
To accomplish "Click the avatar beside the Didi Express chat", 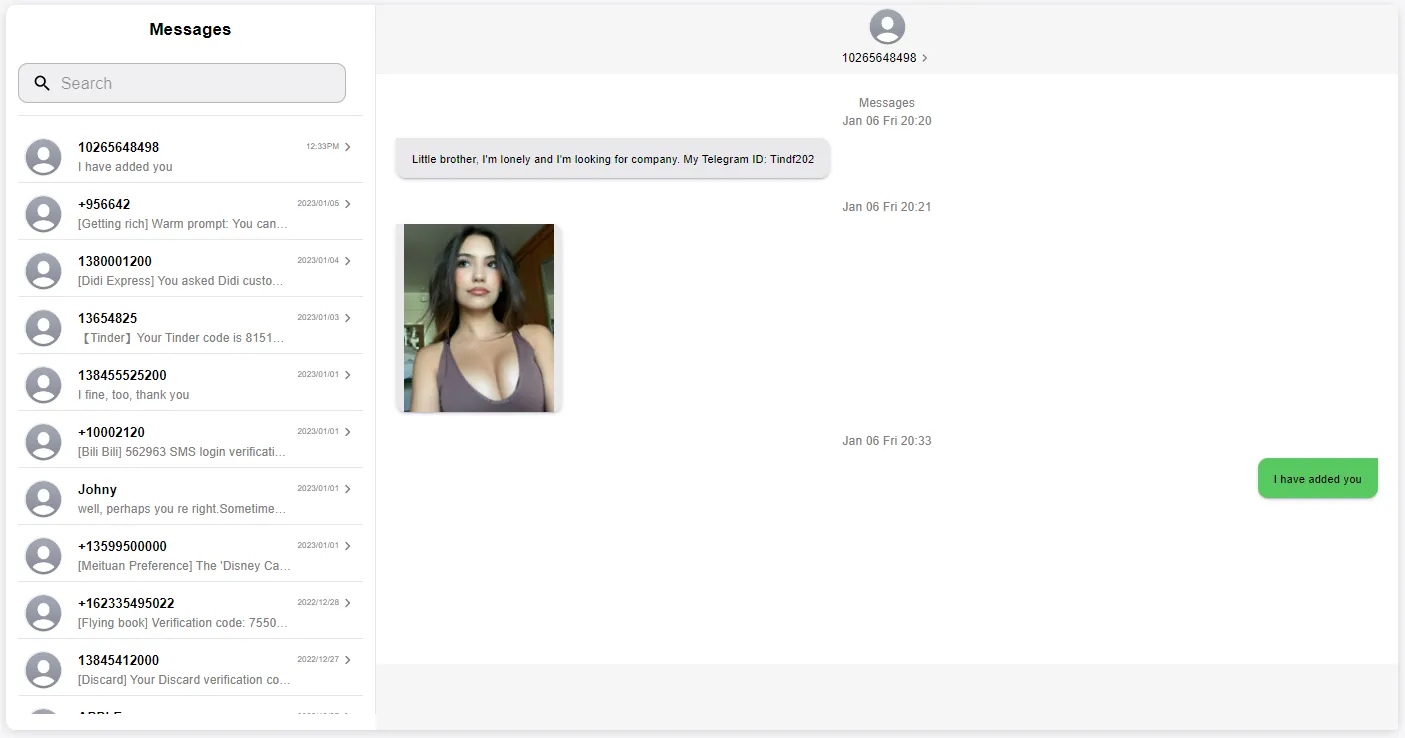I will 43,271.
